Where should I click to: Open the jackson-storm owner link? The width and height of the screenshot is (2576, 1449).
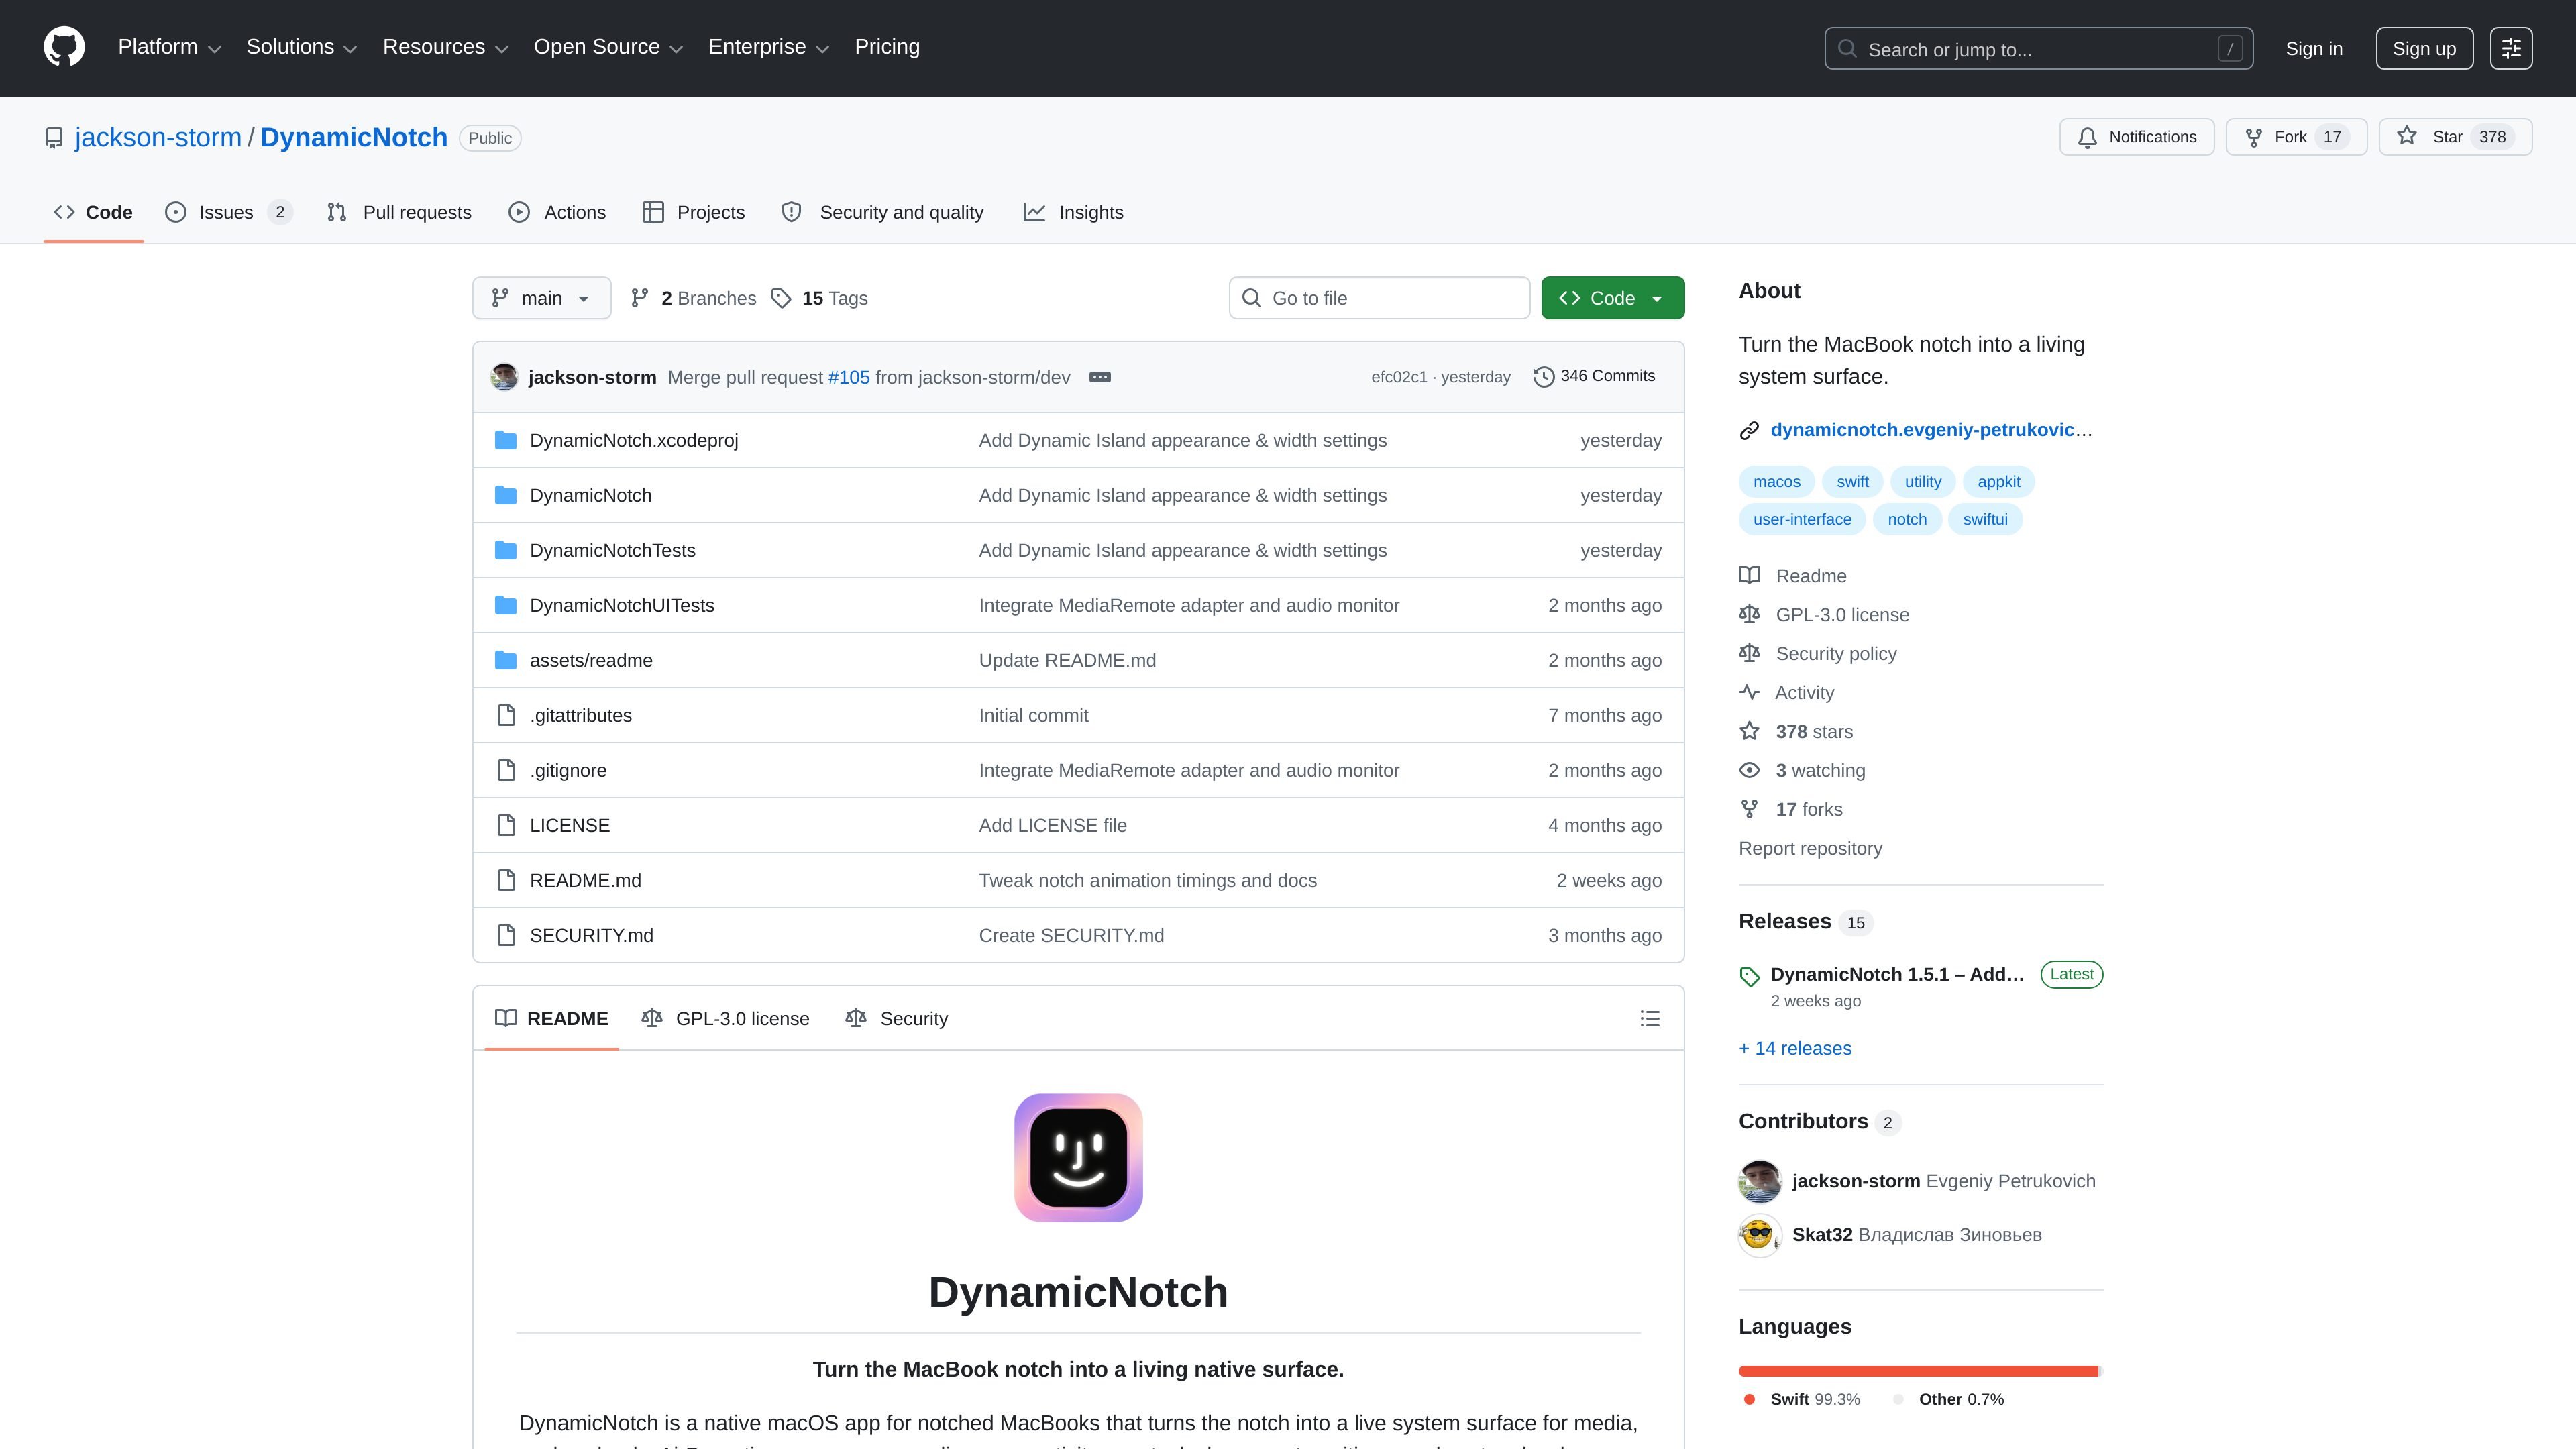tap(158, 138)
